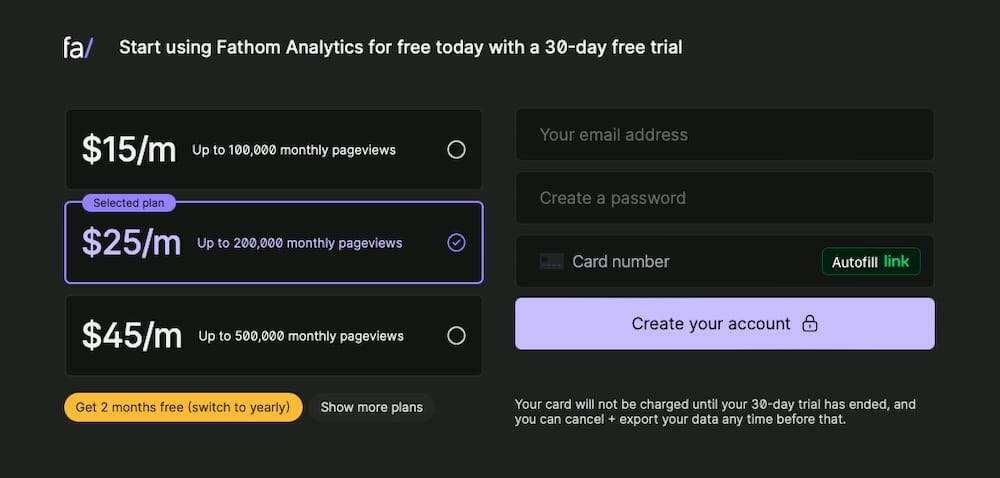Click the 30-day free trial heading
The image size is (1000, 478).
pos(400,47)
